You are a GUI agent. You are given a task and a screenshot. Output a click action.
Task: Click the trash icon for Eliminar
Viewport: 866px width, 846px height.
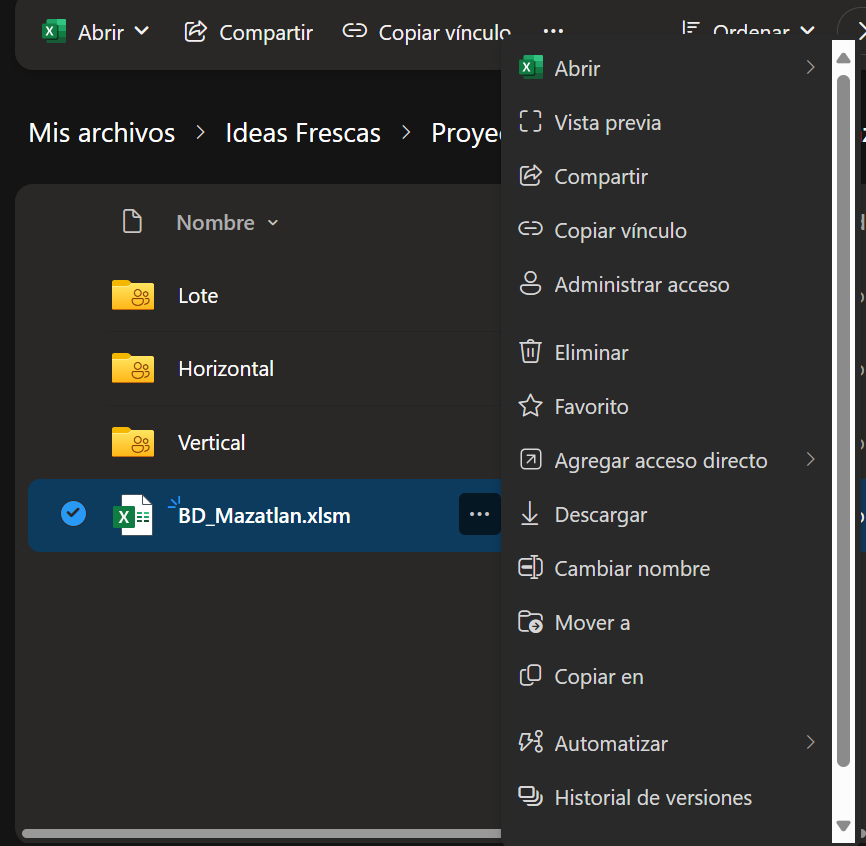tap(530, 352)
